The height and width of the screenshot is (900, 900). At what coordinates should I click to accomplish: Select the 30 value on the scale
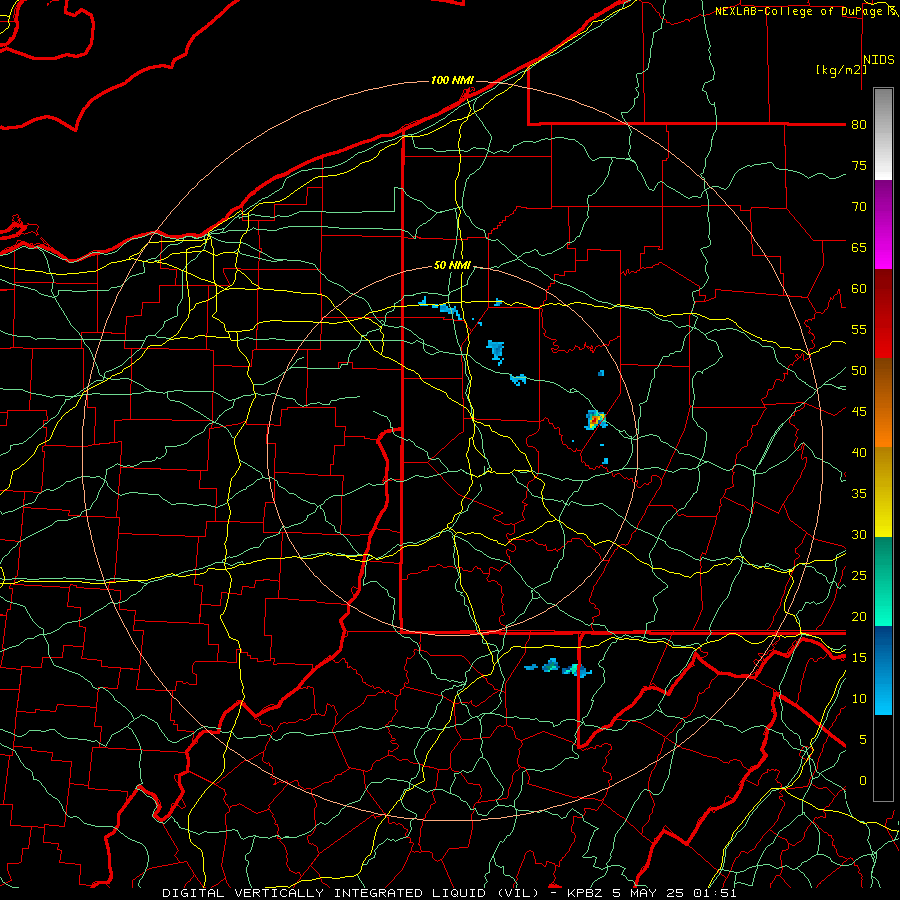[x=859, y=534]
